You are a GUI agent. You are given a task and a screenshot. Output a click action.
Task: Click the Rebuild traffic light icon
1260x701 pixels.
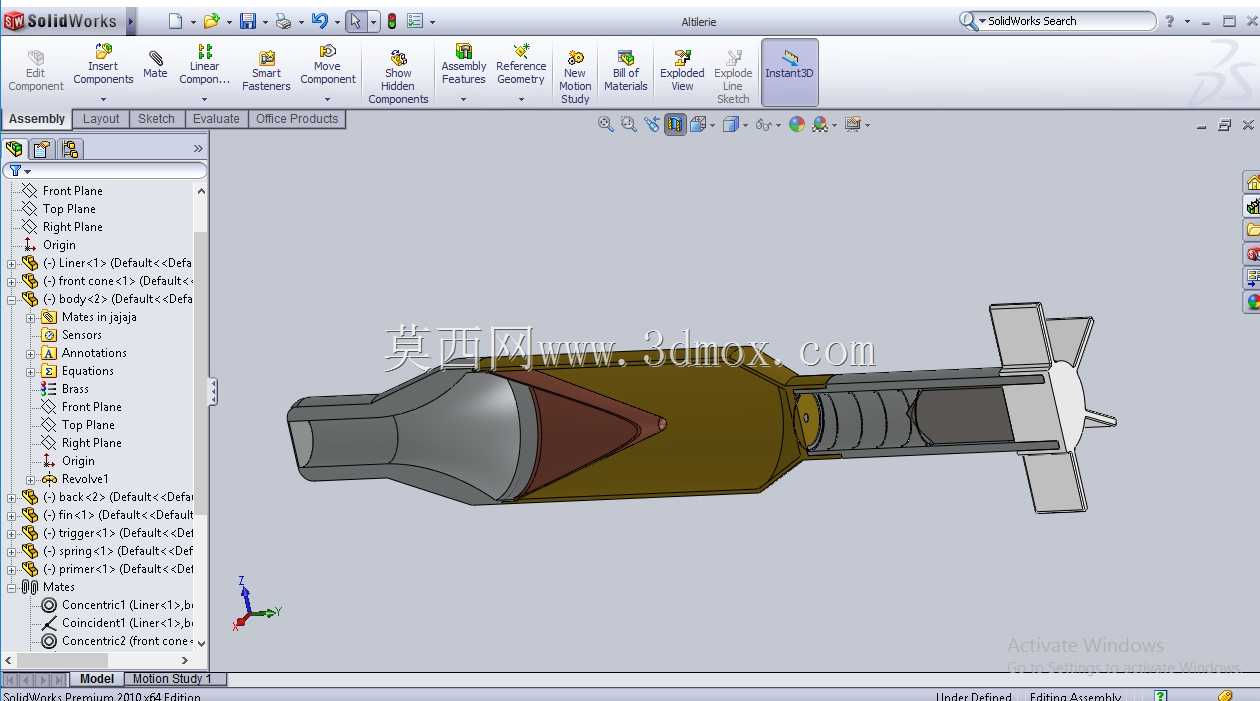coord(392,21)
